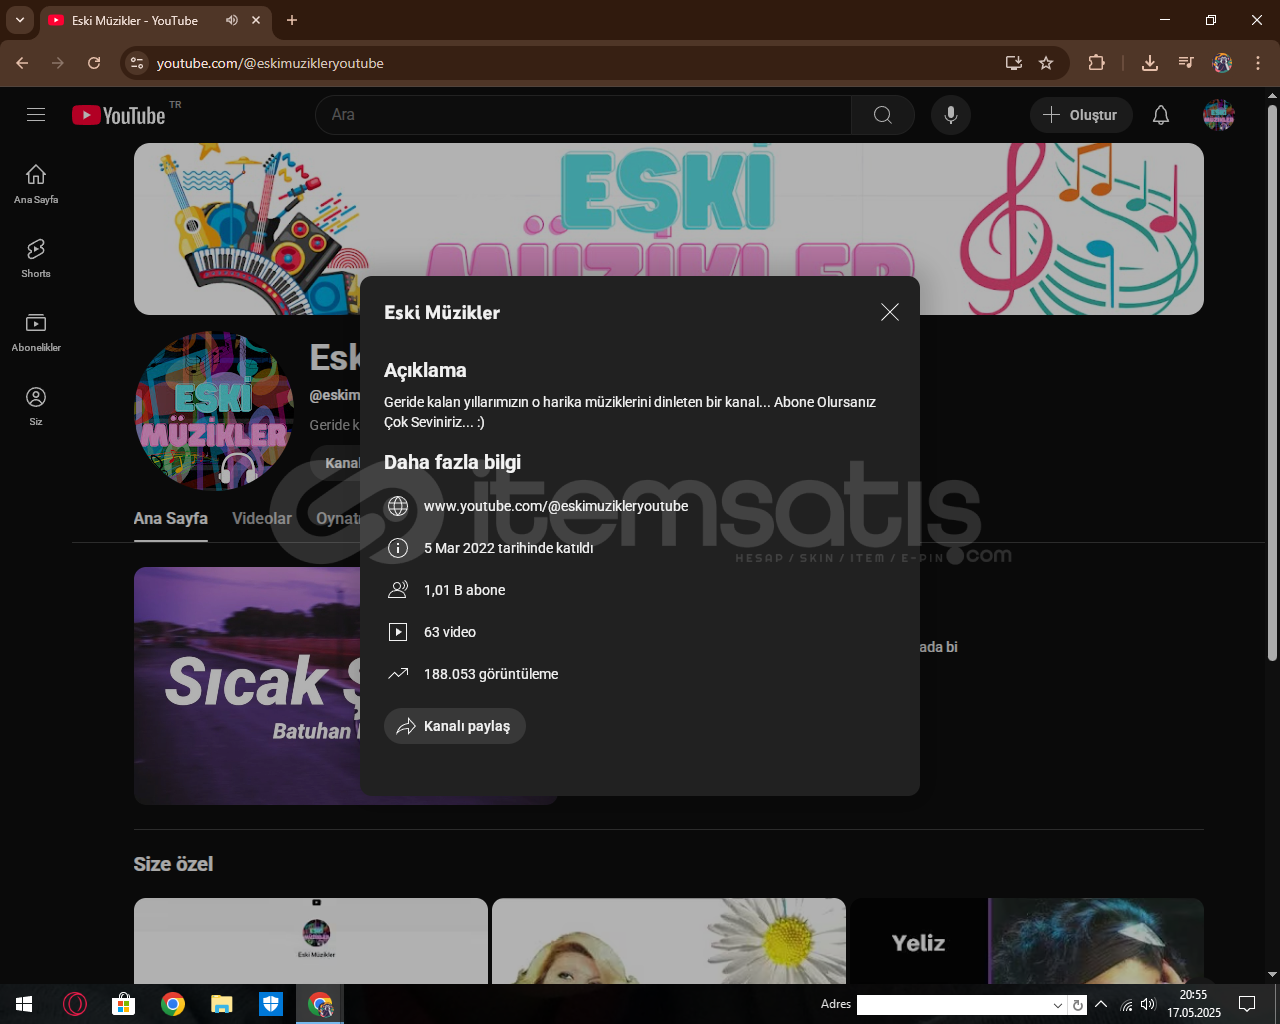Viewport: 1280px width, 1024px height.
Task: Open the media controls icon
Action: click(x=1186, y=63)
